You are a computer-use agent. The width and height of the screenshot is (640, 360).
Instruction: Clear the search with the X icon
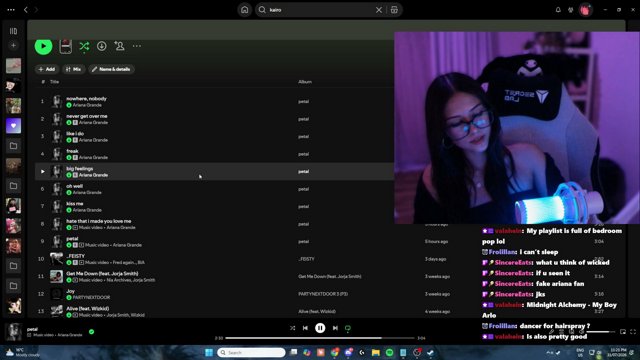pos(379,10)
